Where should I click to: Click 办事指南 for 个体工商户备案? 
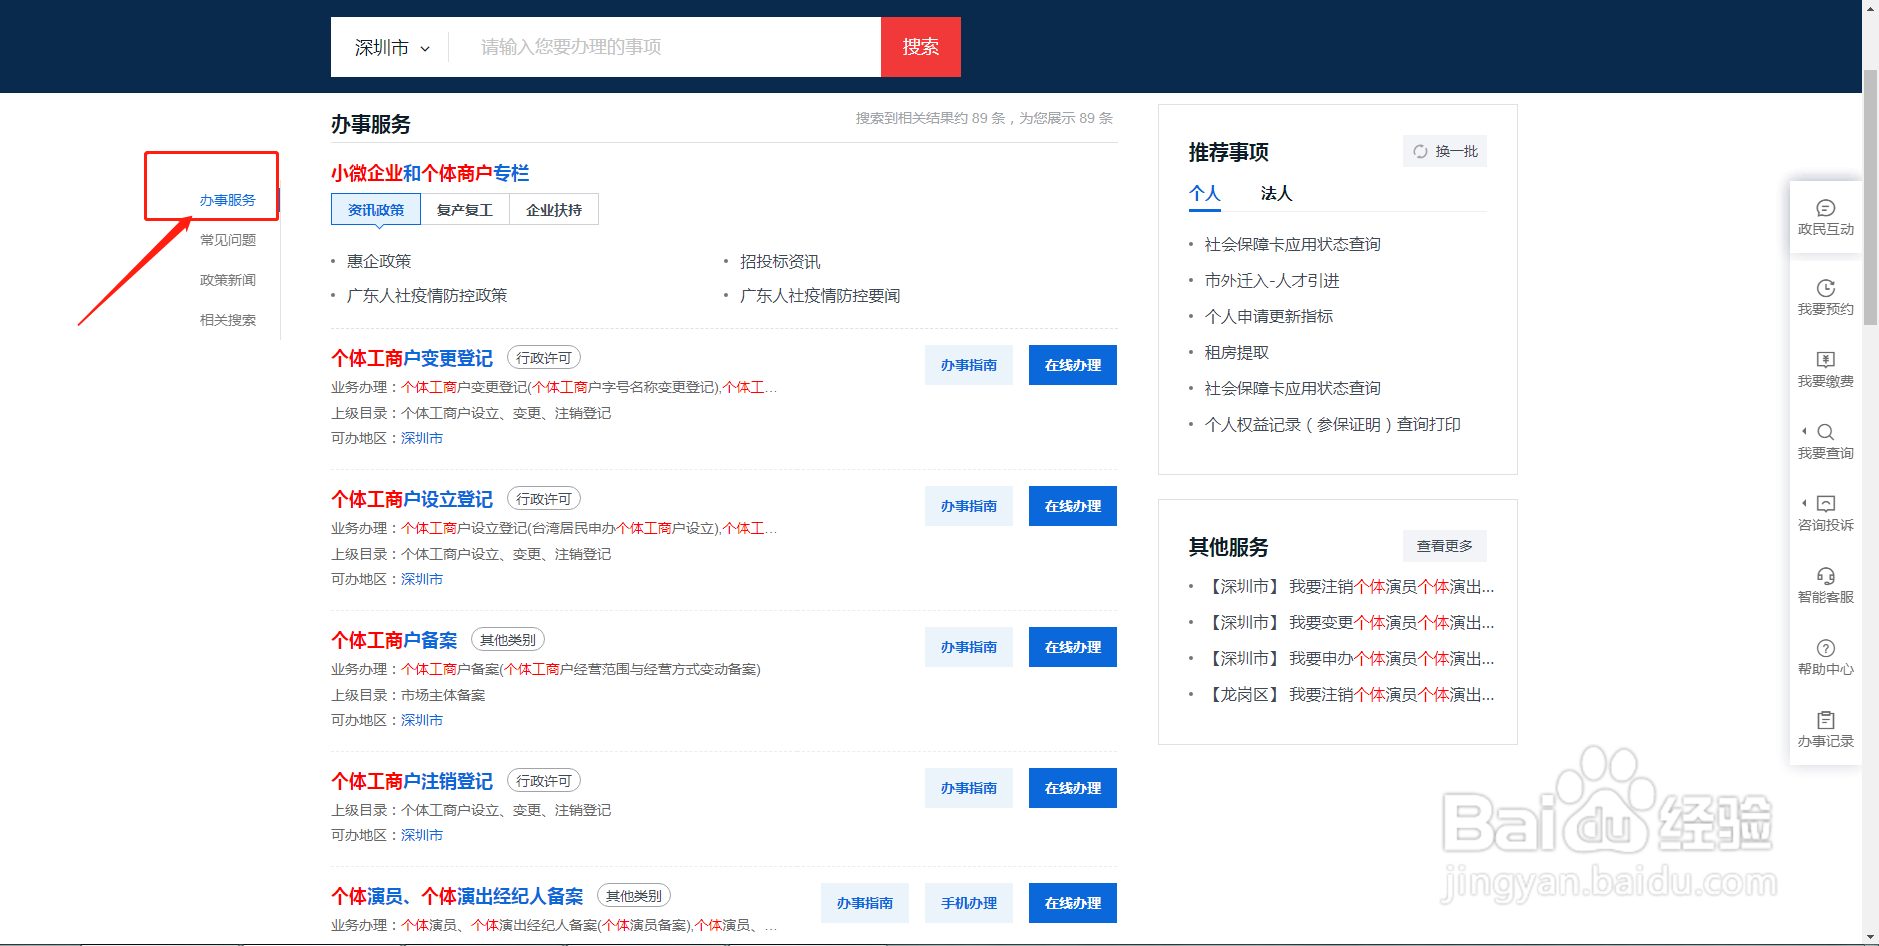tap(969, 647)
